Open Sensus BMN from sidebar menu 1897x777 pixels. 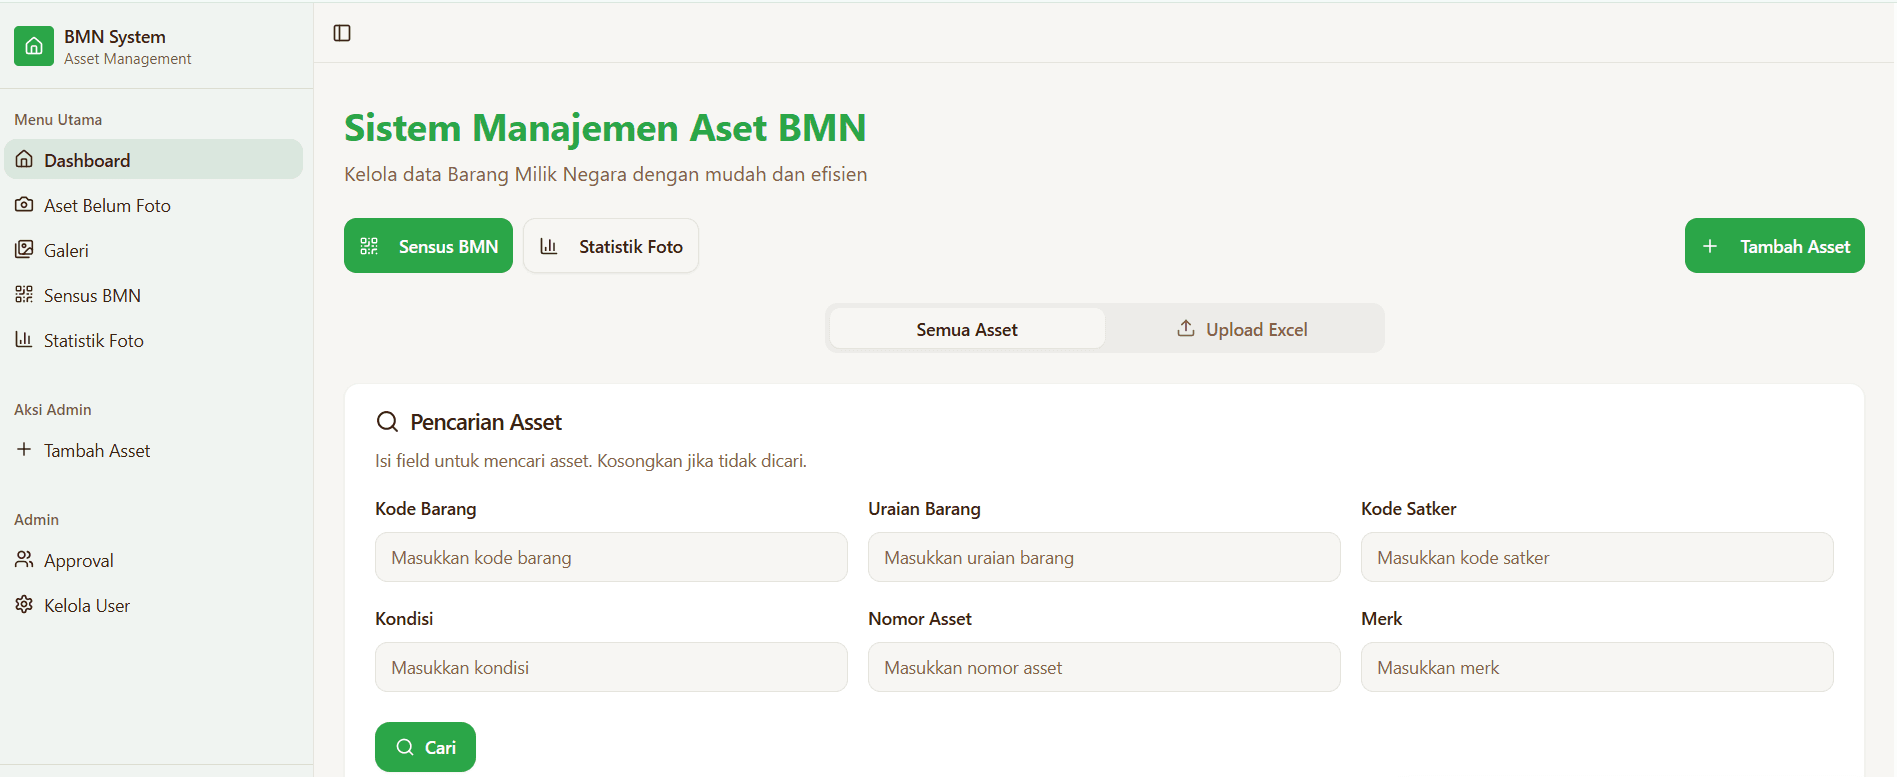click(154, 294)
